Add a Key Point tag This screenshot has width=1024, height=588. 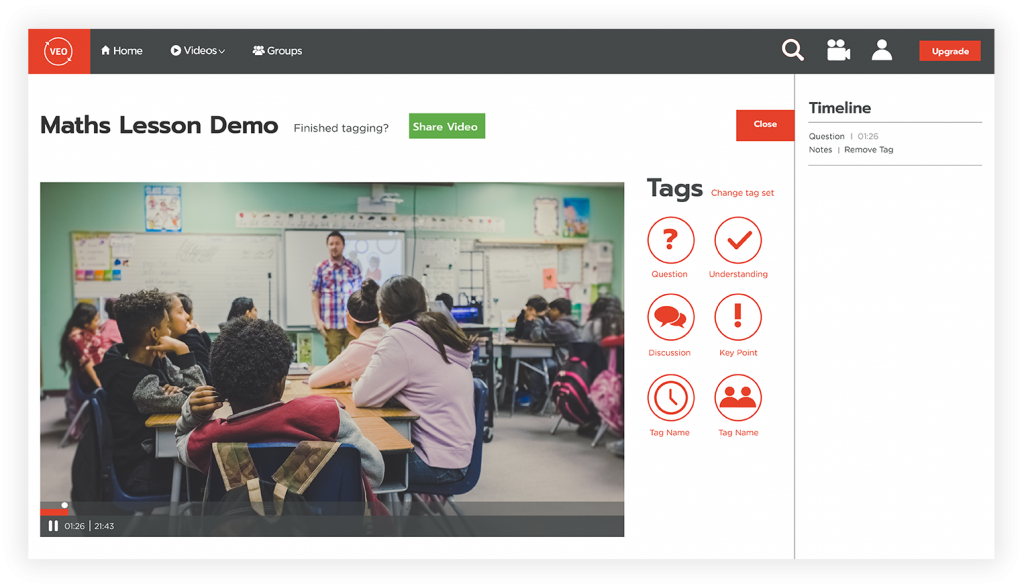tap(738, 317)
